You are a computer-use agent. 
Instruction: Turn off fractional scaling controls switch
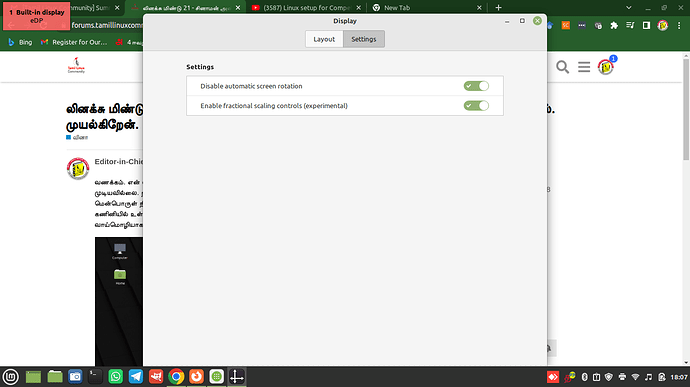click(476, 106)
